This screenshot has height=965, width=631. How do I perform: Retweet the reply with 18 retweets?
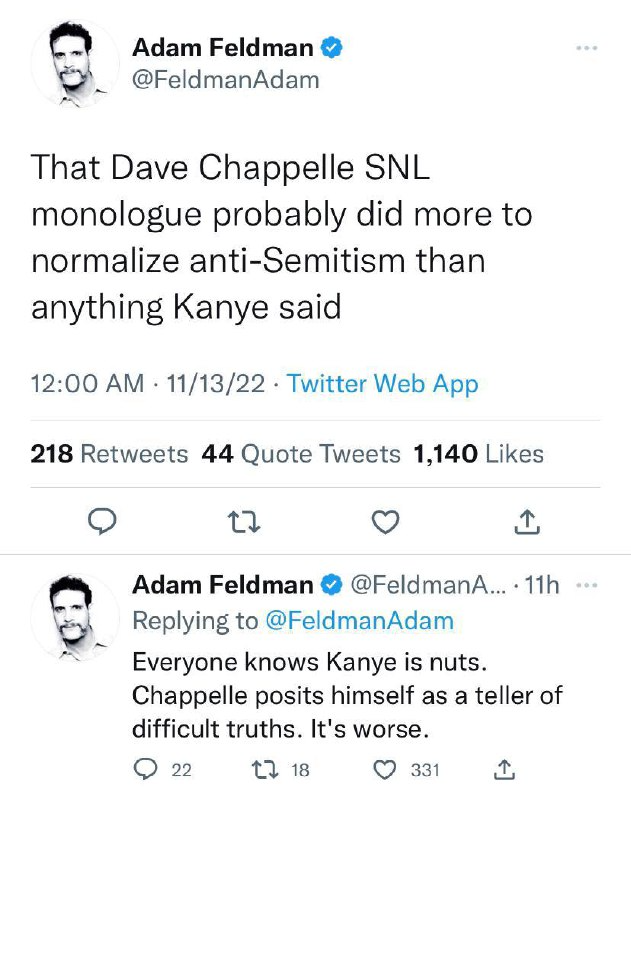pos(263,769)
